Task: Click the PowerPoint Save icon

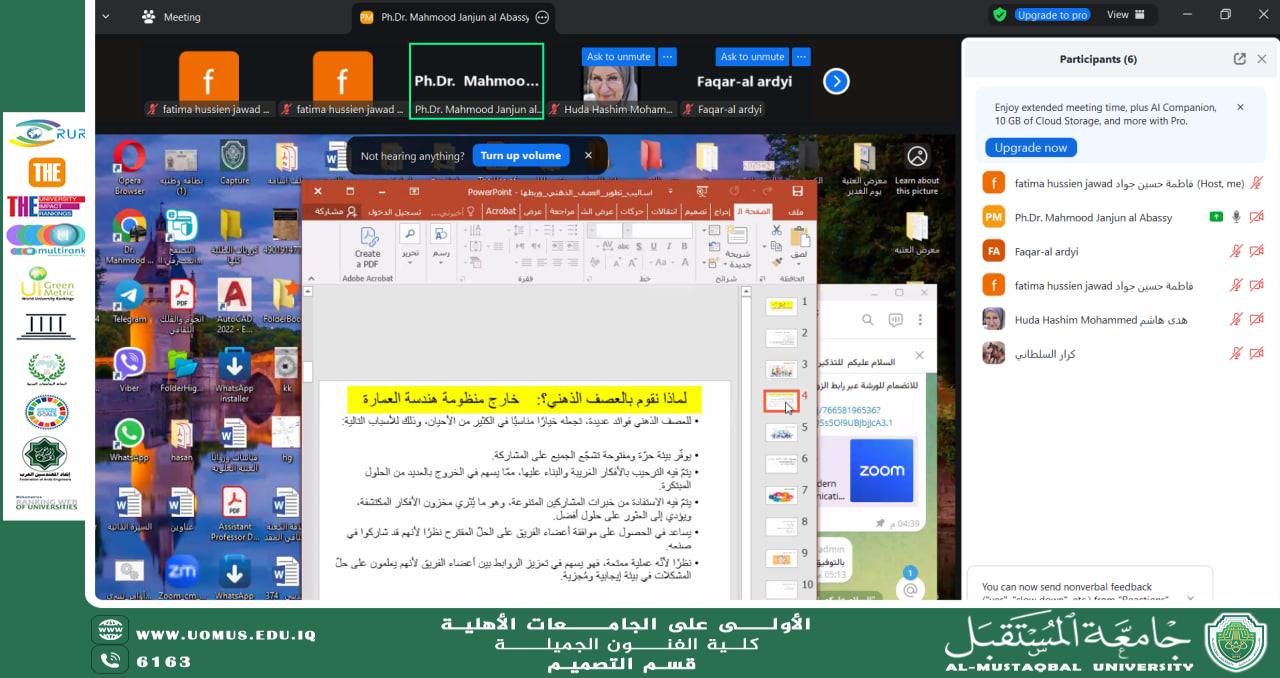Action: pos(797,191)
